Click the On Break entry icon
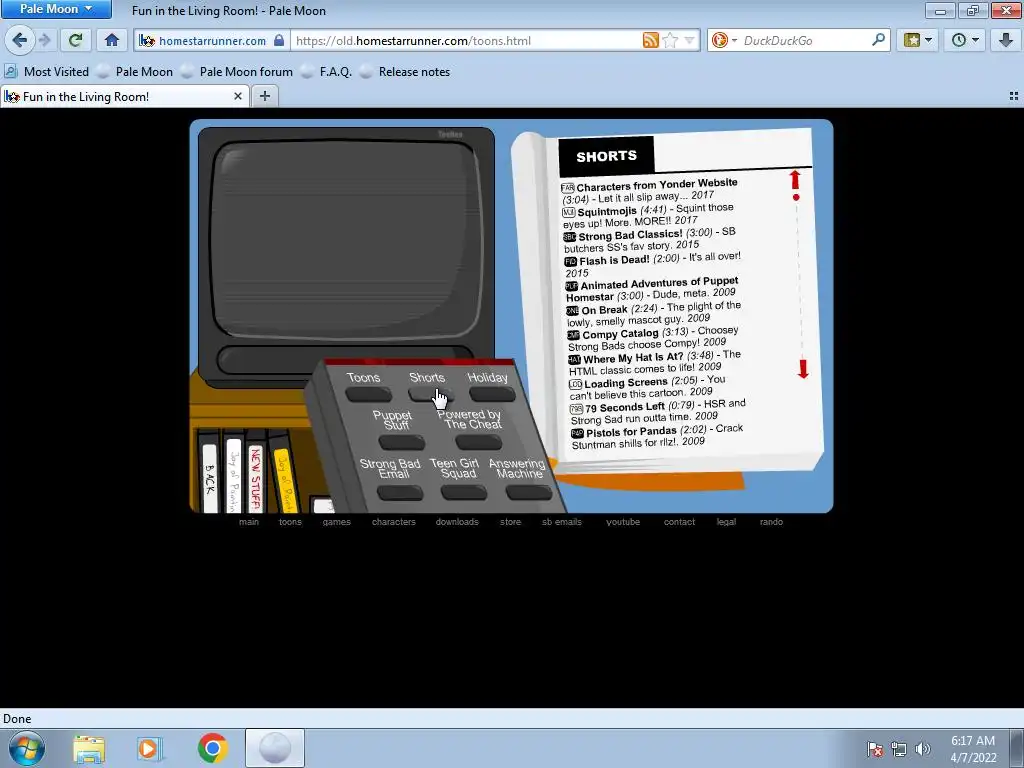Screen dimensions: 1024x768 point(573,310)
